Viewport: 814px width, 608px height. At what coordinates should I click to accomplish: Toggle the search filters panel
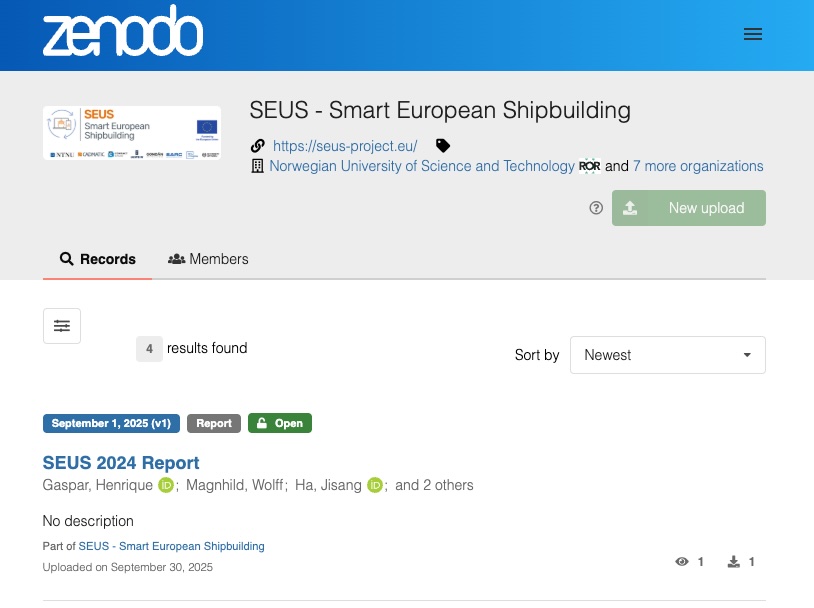(62, 326)
